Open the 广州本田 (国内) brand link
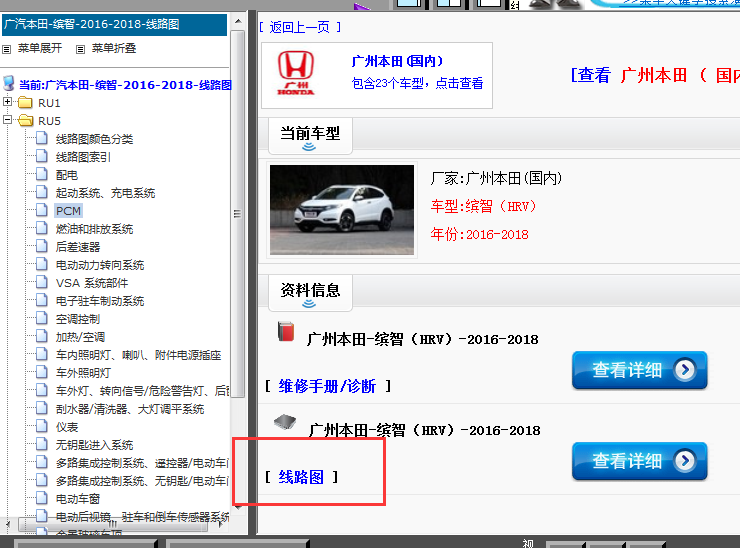 pos(397,61)
